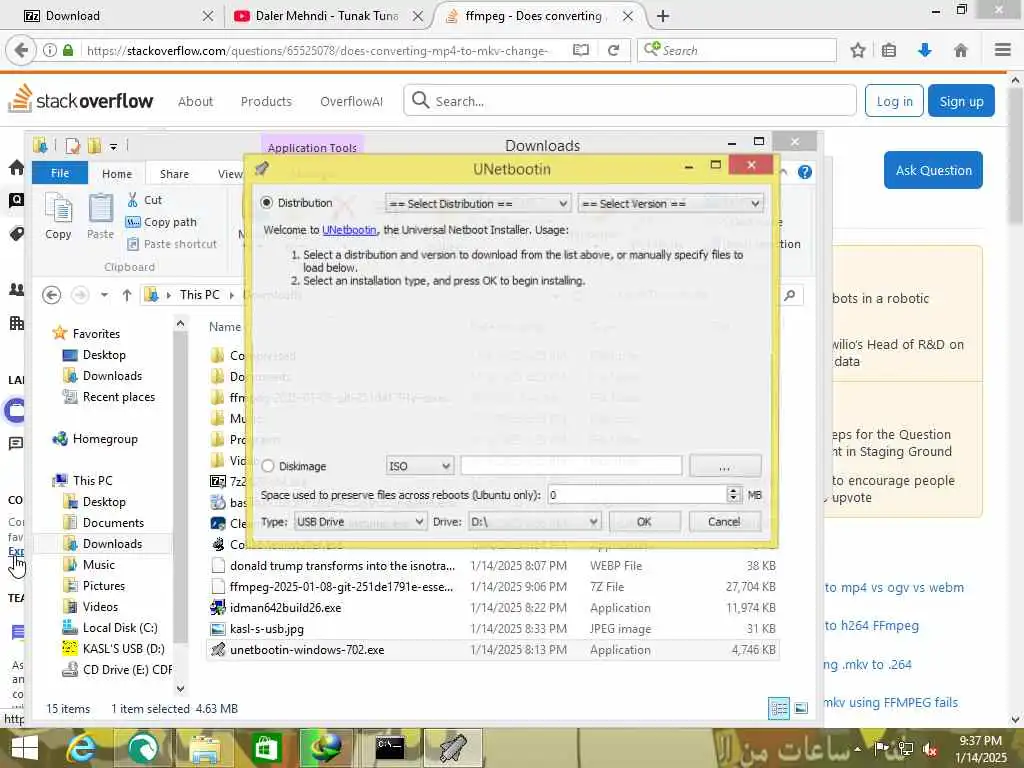Switch to Daler Mehndi YouTube tab
The image size is (1024, 768).
tap(325, 16)
